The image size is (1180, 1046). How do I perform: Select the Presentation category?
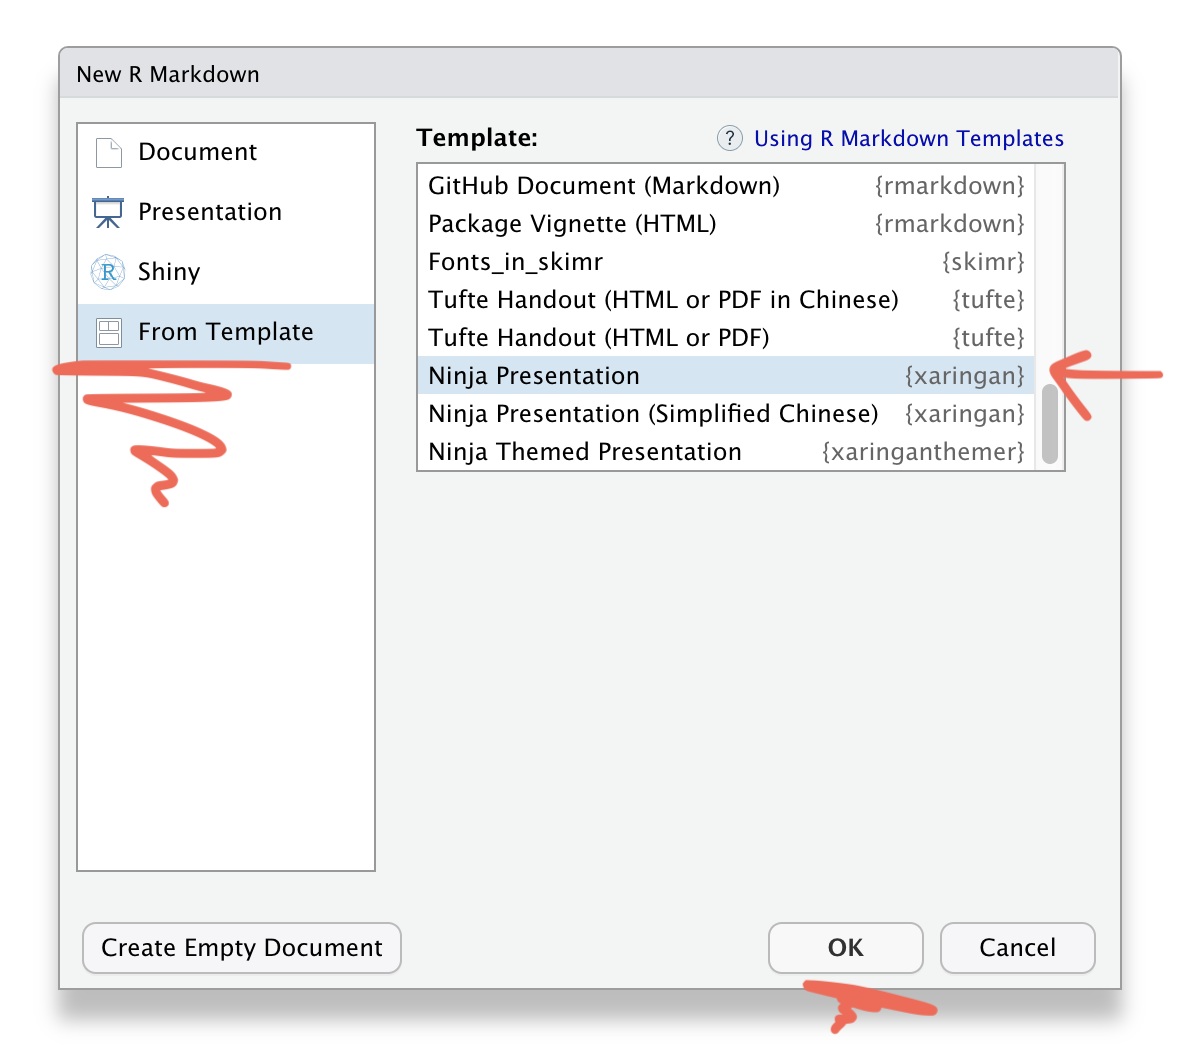click(226, 212)
